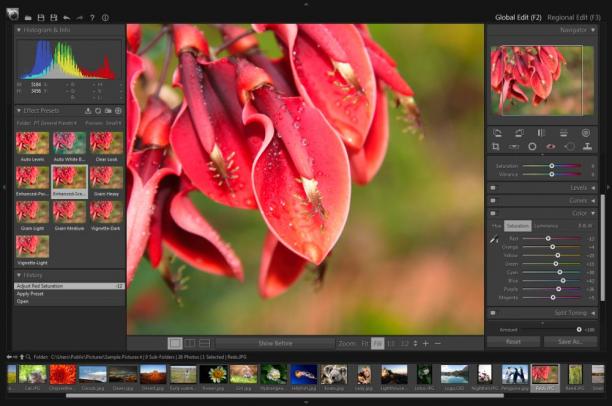
Task: Switch to Regional Edit (F3) tab
Action: click(574, 18)
